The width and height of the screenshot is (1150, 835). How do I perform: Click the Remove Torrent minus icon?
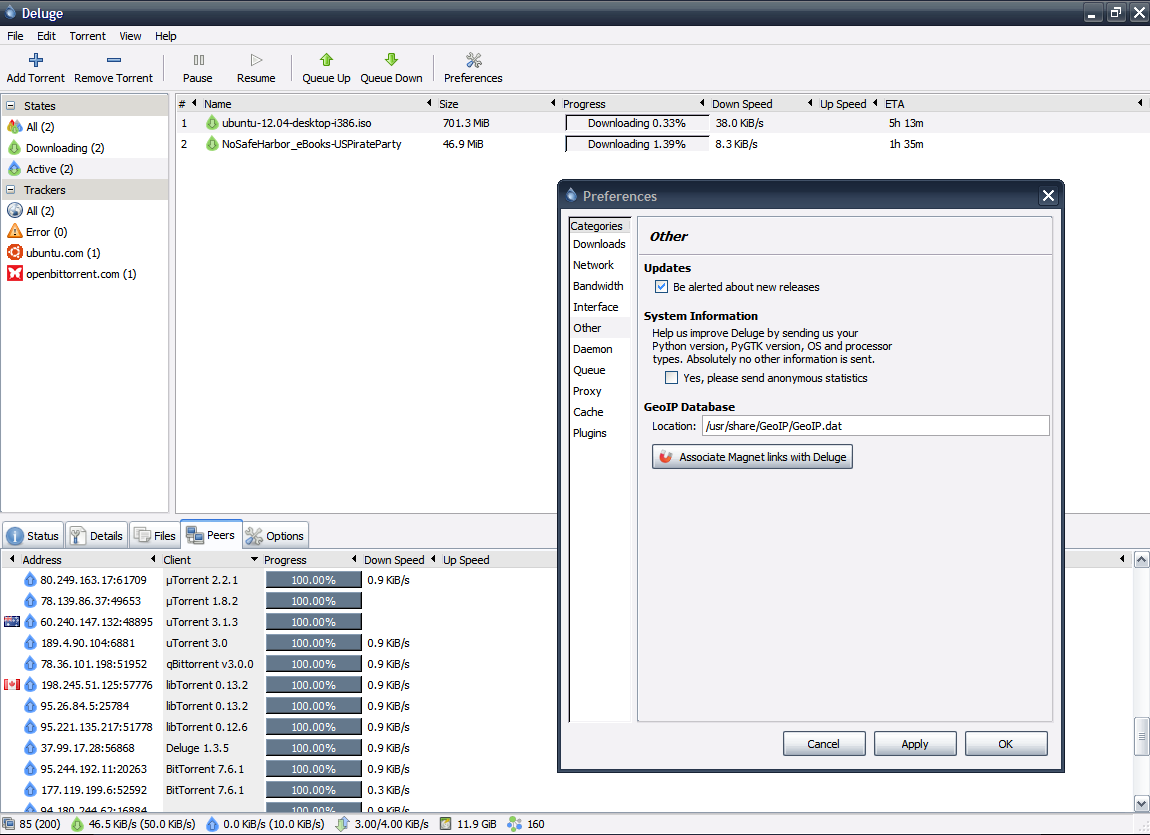(x=114, y=60)
